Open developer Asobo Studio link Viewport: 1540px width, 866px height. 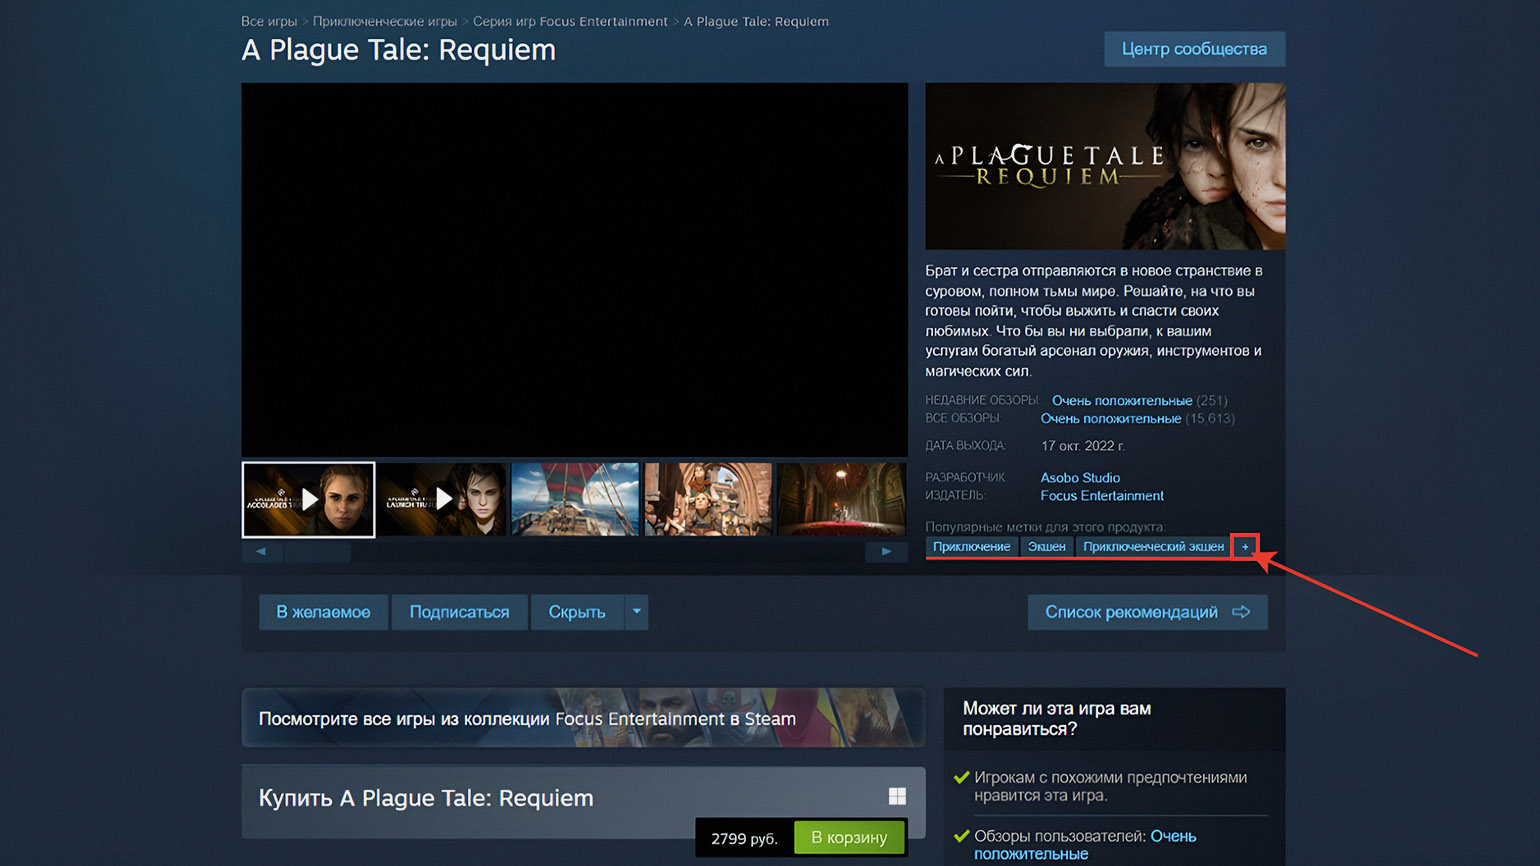click(1080, 478)
